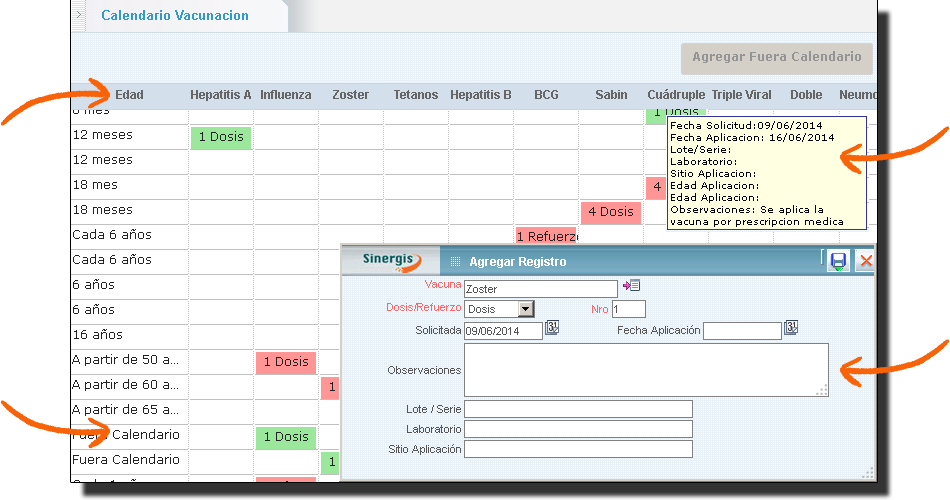Image resolution: width=950 pixels, height=500 pixels.
Task: Select the green 1 Dosis cell under Hepatitis A
Action: (x=221, y=137)
